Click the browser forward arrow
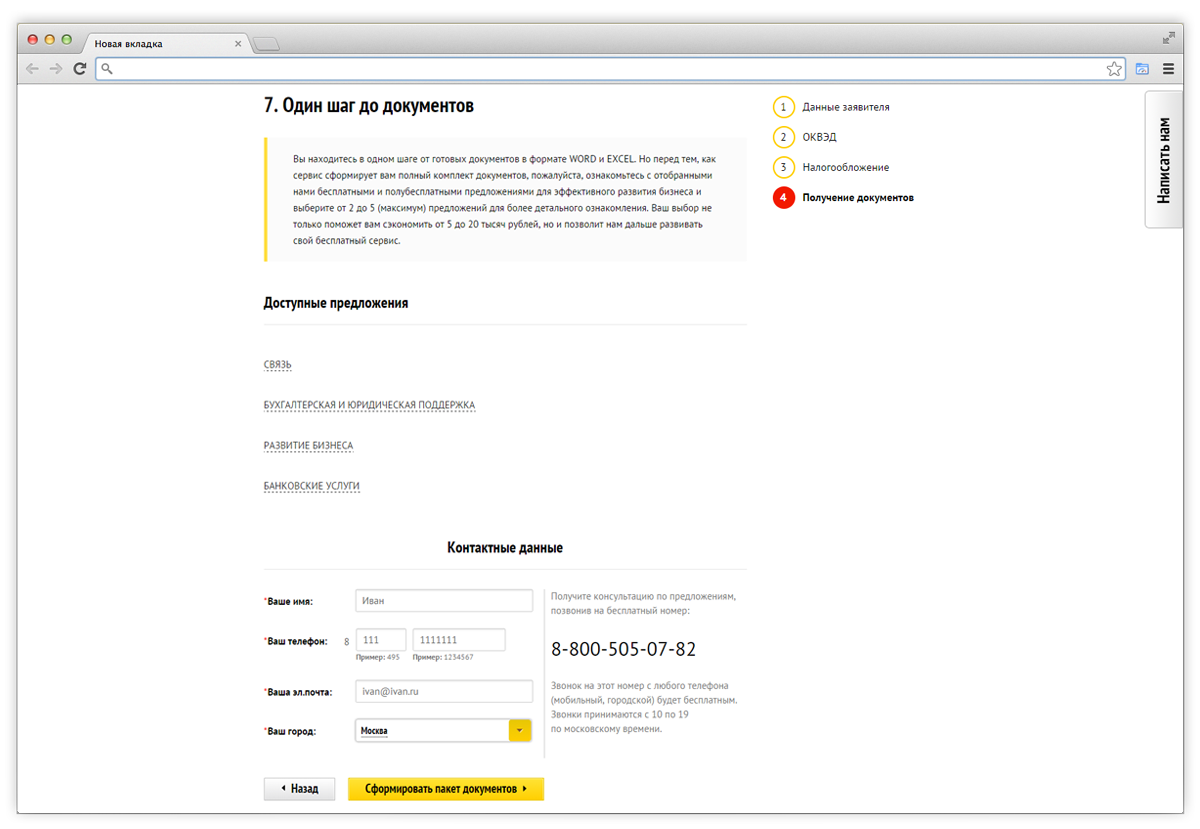Image resolution: width=1200 pixels, height=829 pixels. point(56,69)
